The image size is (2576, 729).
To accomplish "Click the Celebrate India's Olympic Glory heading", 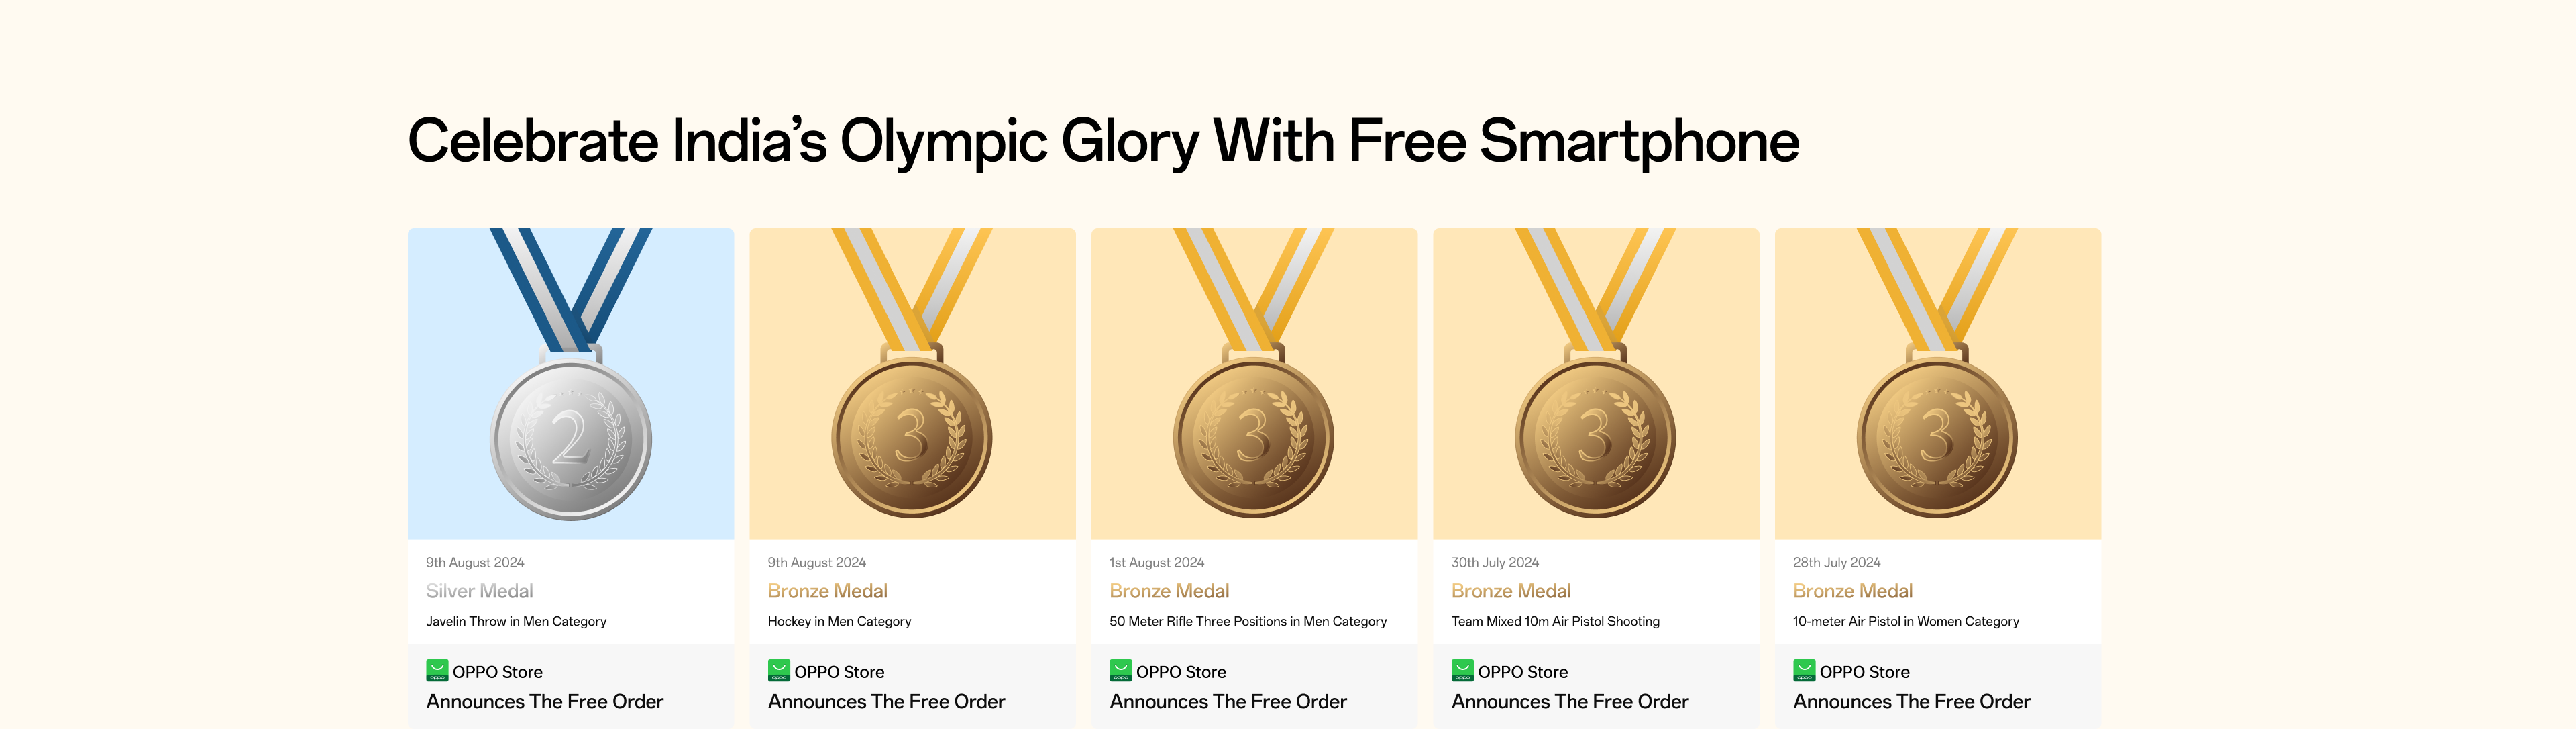I will pyautogui.click(x=1103, y=141).
